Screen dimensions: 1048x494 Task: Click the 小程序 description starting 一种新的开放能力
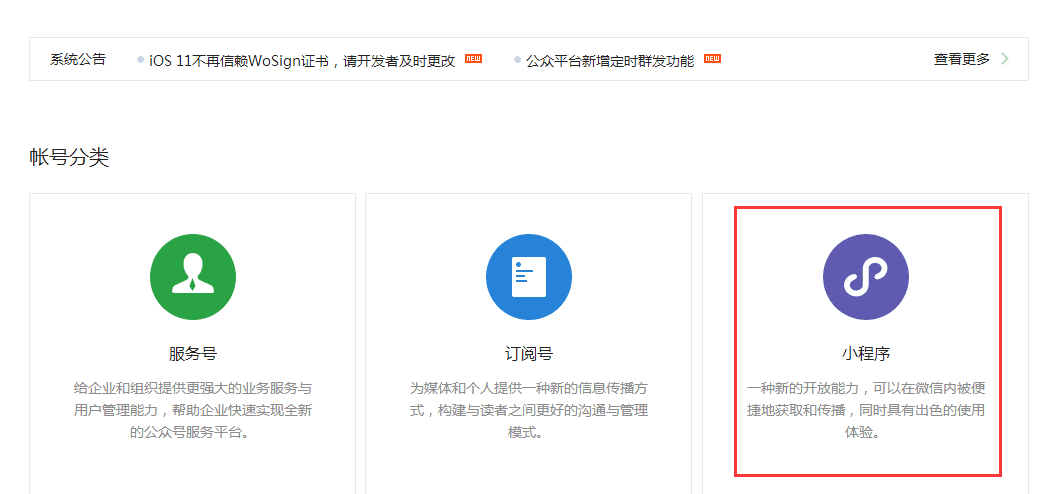point(866,410)
